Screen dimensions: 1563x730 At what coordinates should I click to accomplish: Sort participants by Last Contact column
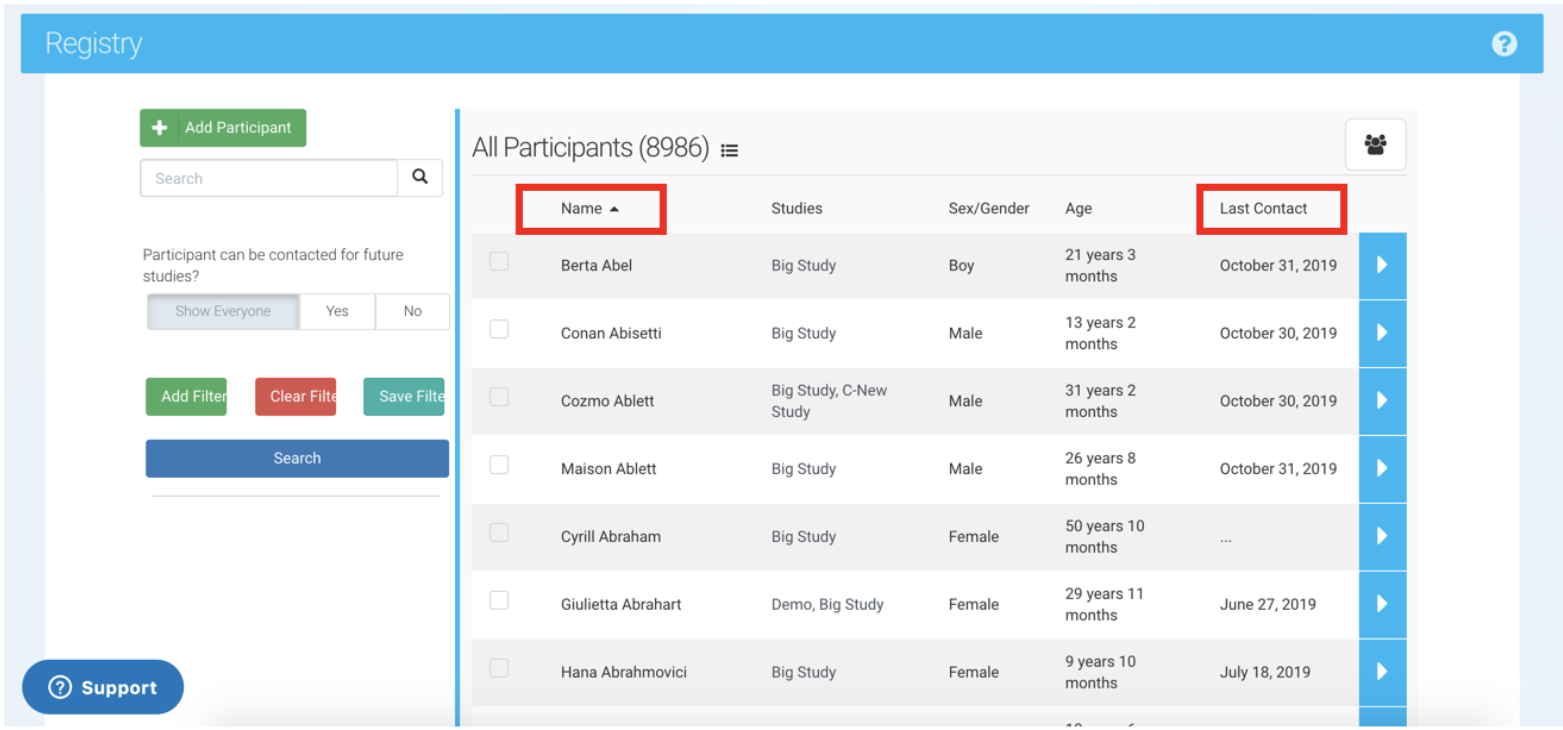pyautogui.click(x=1263, y=209)
